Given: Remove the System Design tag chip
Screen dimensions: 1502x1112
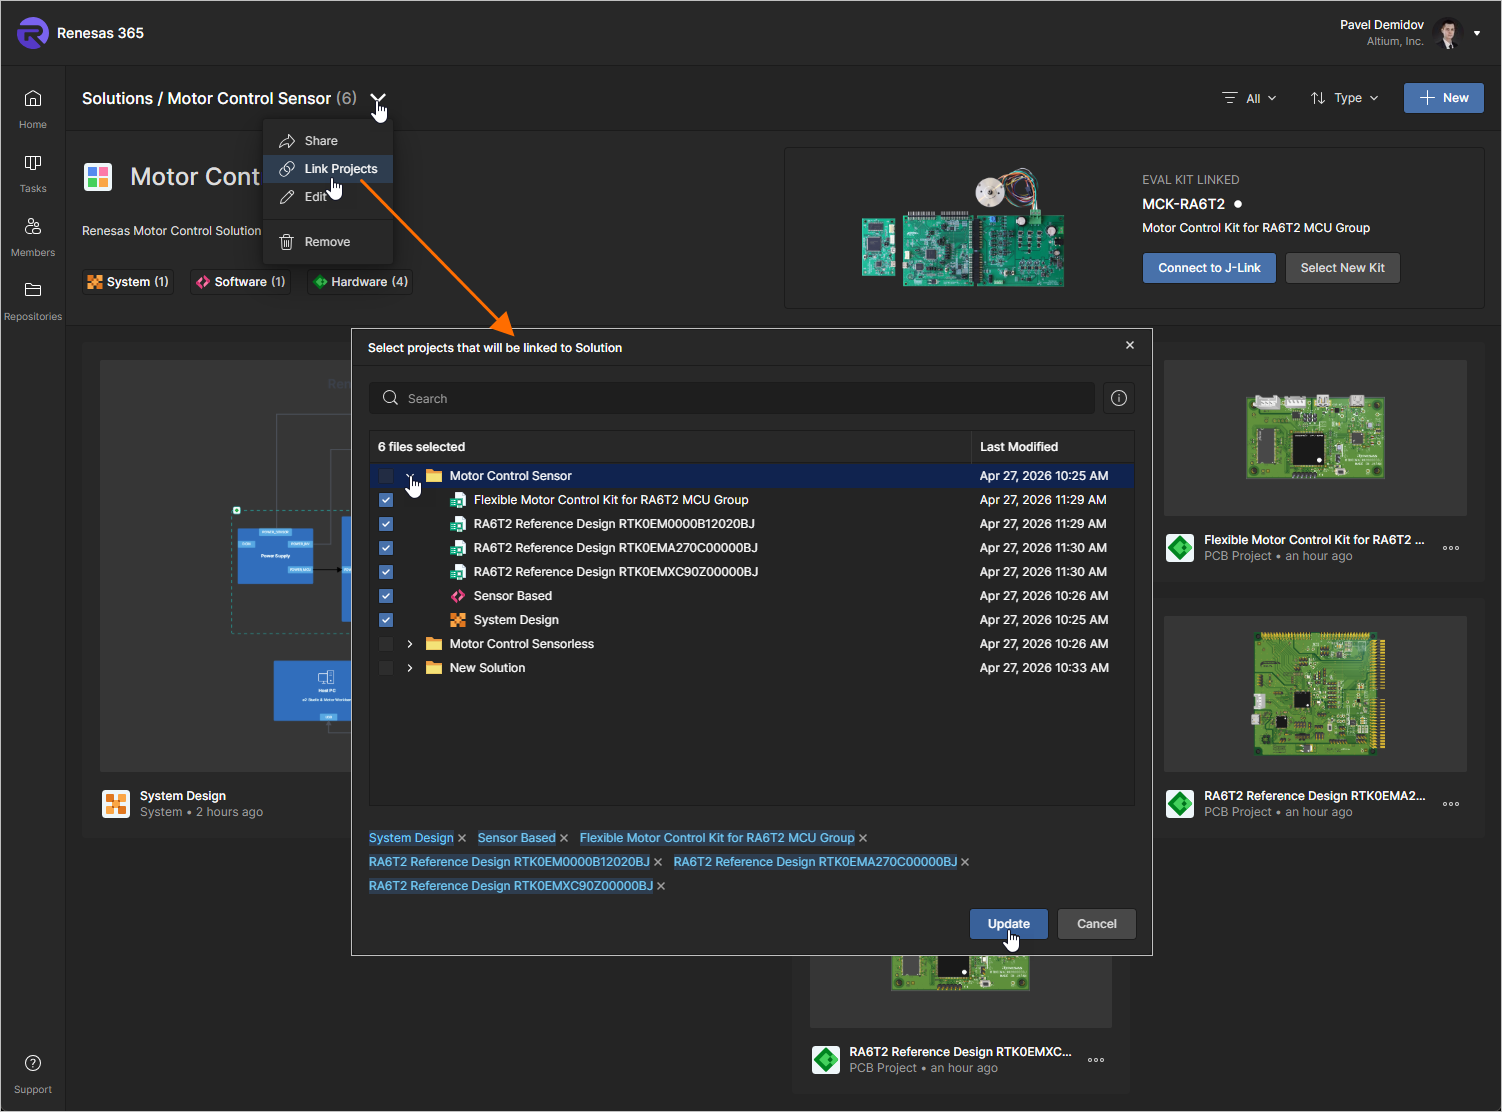Looking at the screenshot, I should click(462, 839).
